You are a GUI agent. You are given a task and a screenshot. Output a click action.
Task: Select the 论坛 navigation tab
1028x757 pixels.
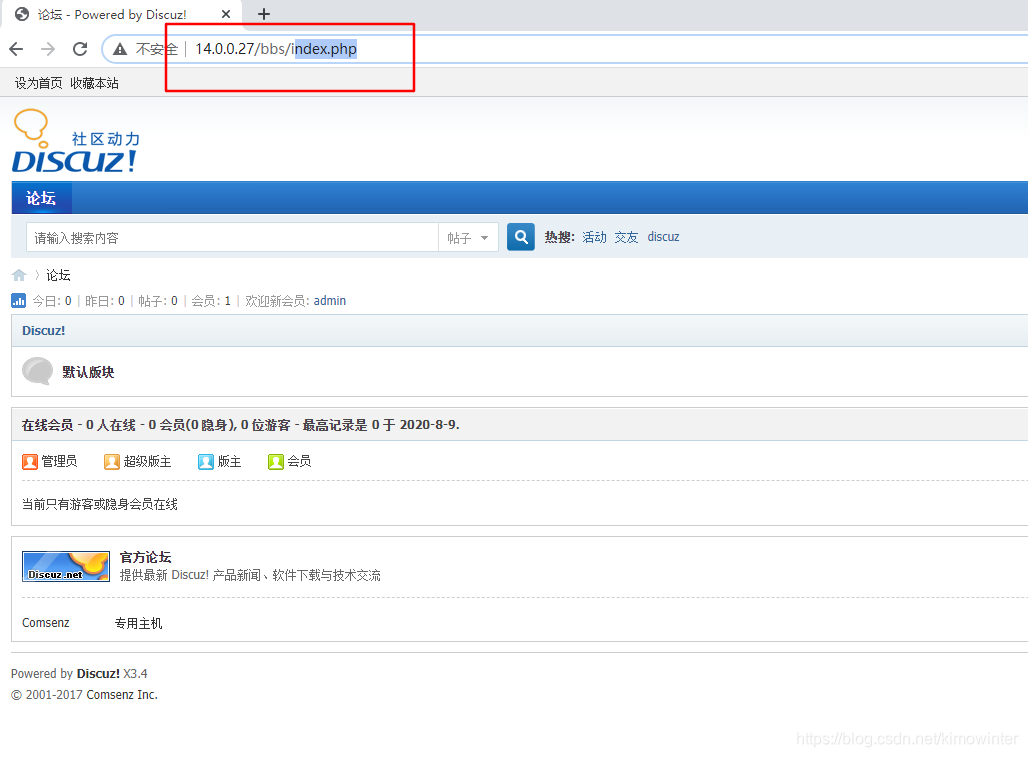click(x=41, y=198)
